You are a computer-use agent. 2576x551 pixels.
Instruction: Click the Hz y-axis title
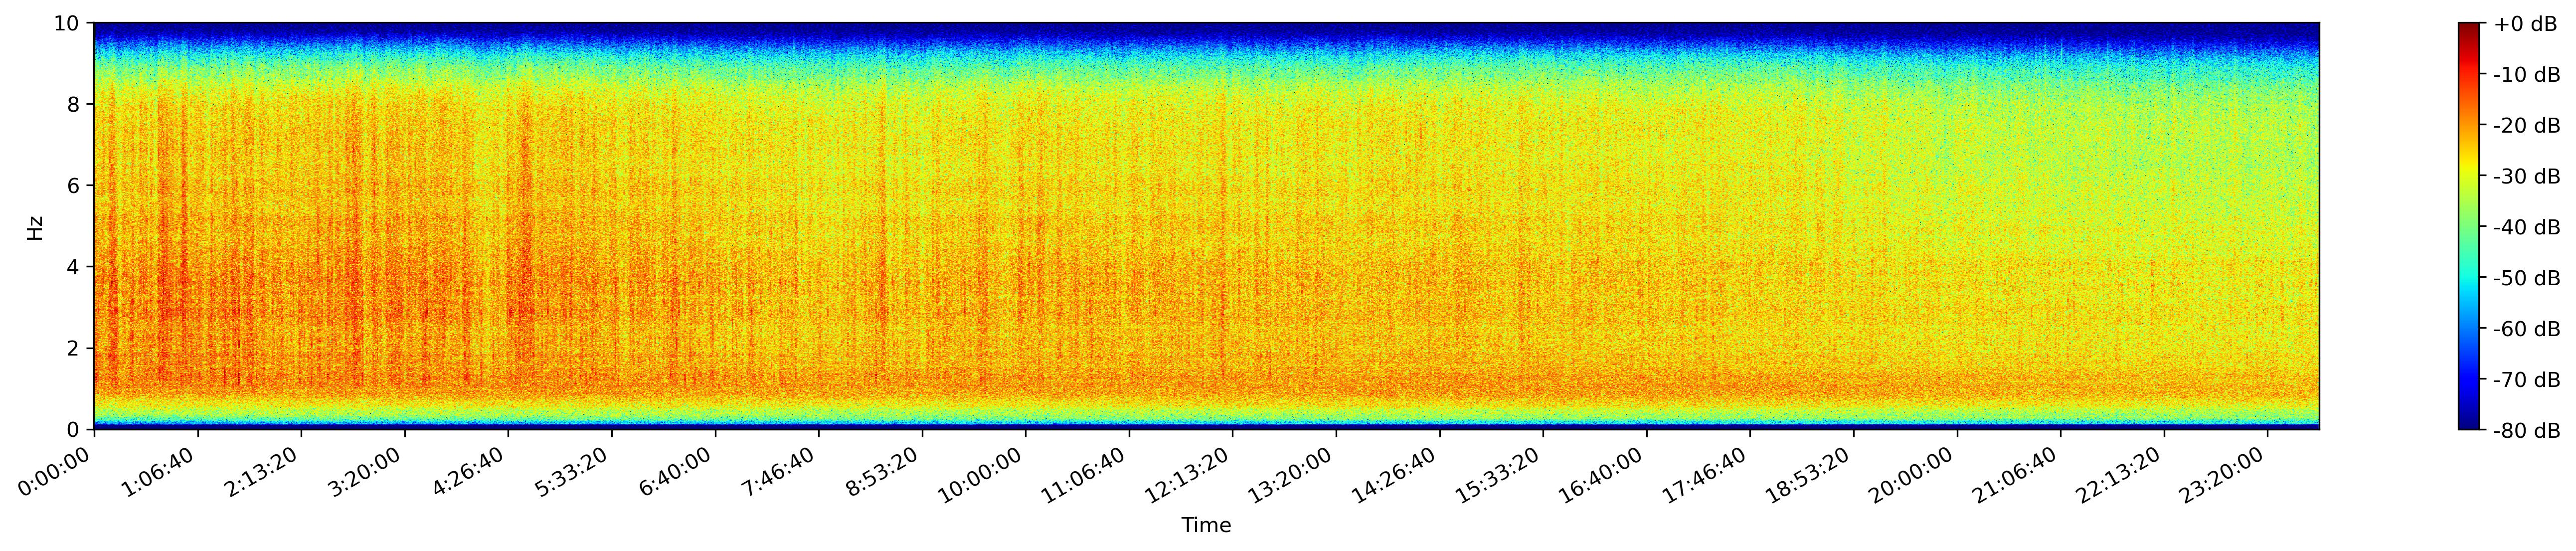[x=35, y=227]
